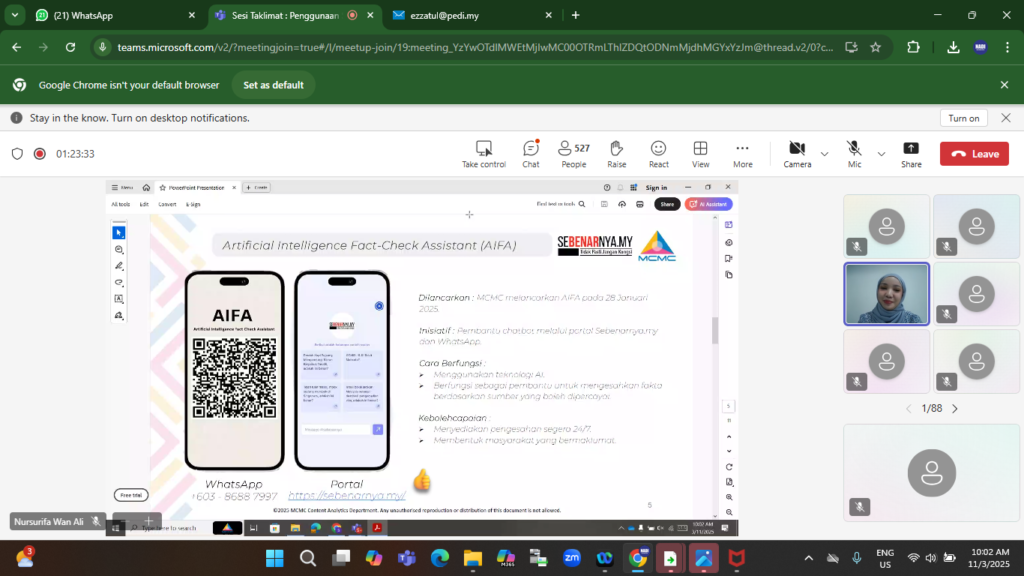Show the People list with 527 participants
Image resolution: width=1024 pixels, height=576 pixels.
(x=574, y=154)
